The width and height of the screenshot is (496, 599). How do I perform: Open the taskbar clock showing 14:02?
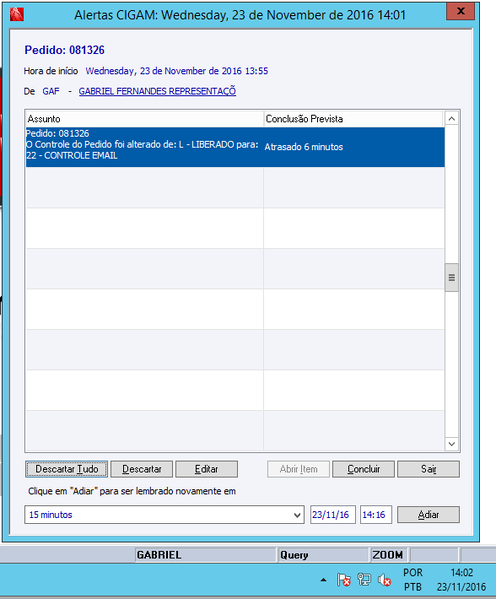pyautogui.click(x=461, y=580)
